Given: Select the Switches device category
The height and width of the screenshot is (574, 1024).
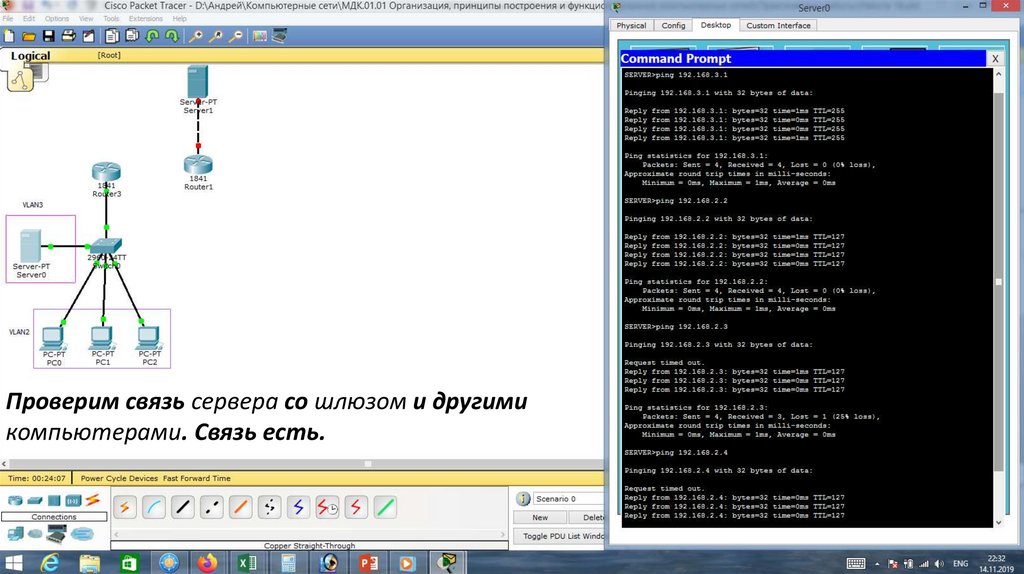Looking at the screenshot, I should pos(35,501).
